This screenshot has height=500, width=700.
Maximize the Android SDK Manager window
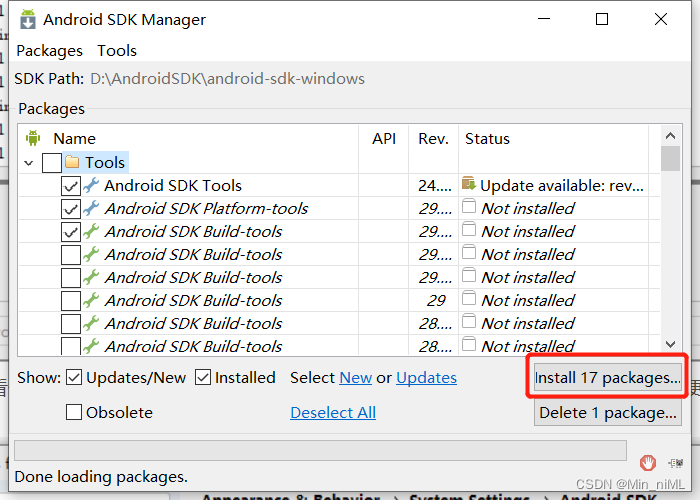click(602, 19)
